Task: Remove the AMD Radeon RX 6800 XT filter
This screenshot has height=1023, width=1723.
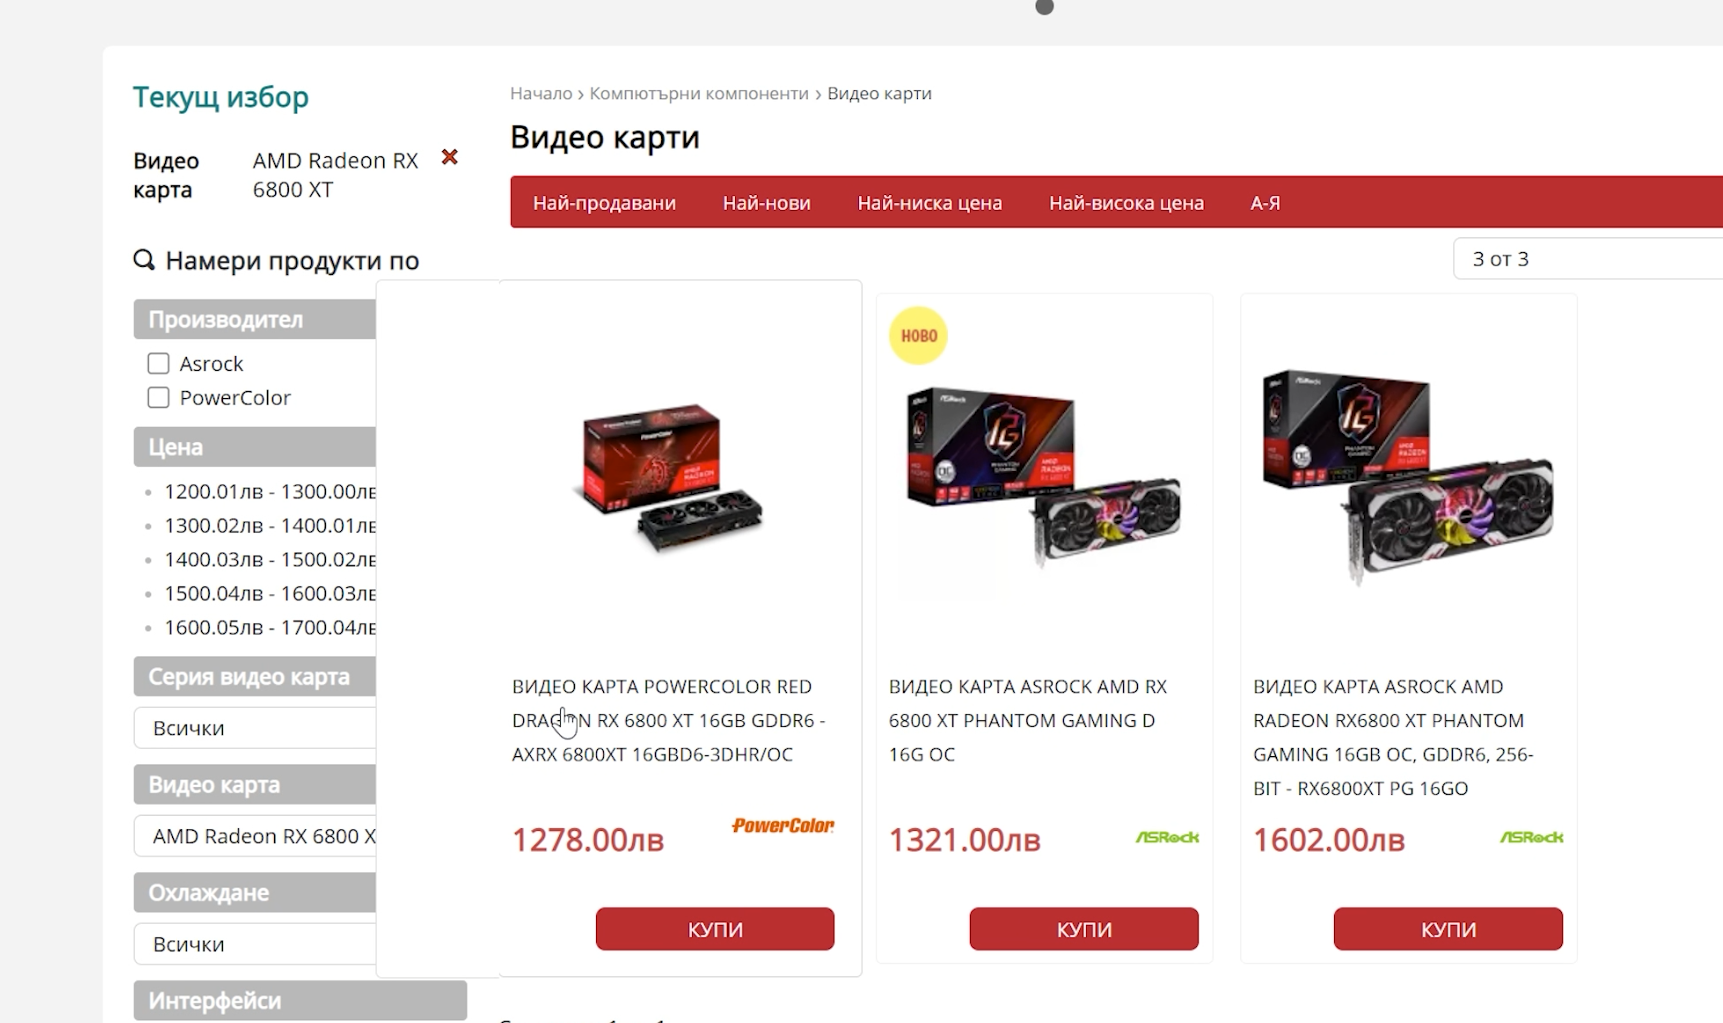Action: (x=450, y=157)
